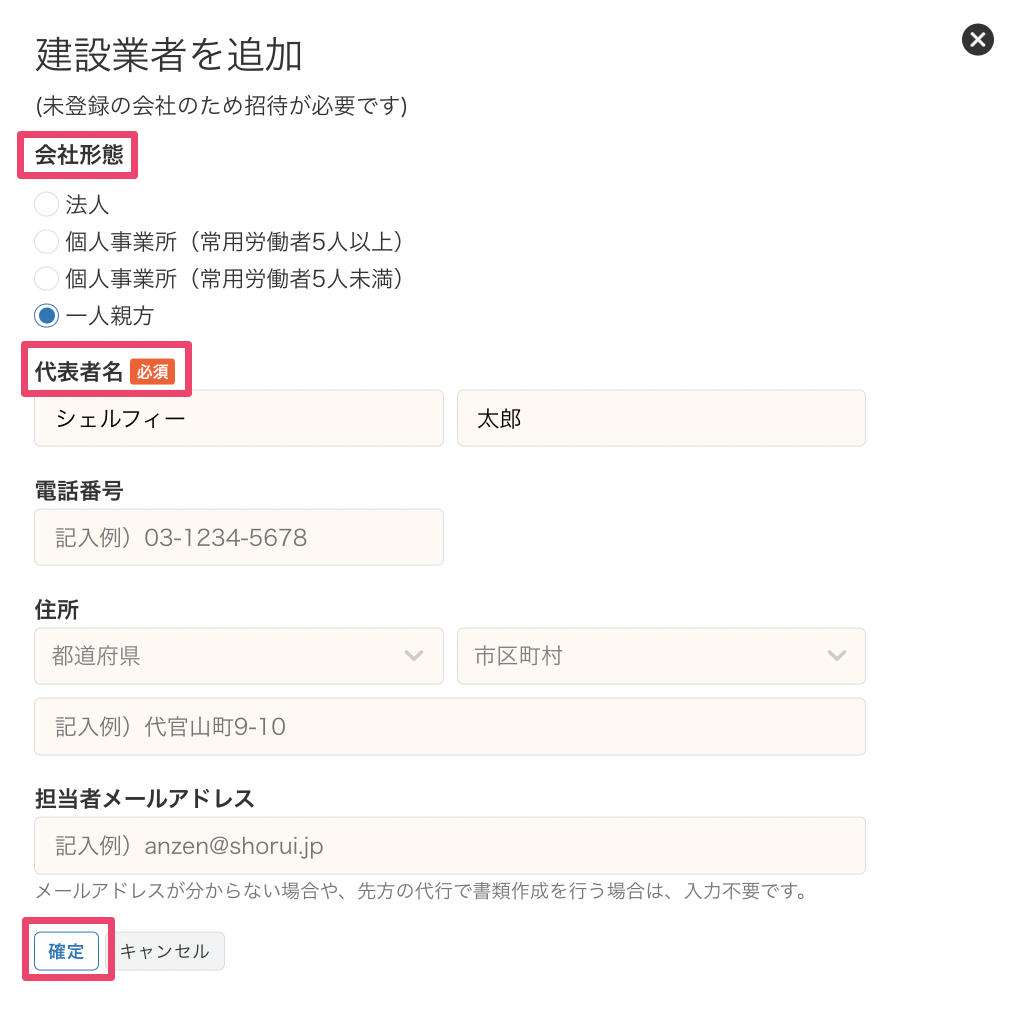Click the 市区町村 dropdown chevron arrow
This screenshot has width=1010, height=1024.
pyautogui.click(x=837, y=656)
